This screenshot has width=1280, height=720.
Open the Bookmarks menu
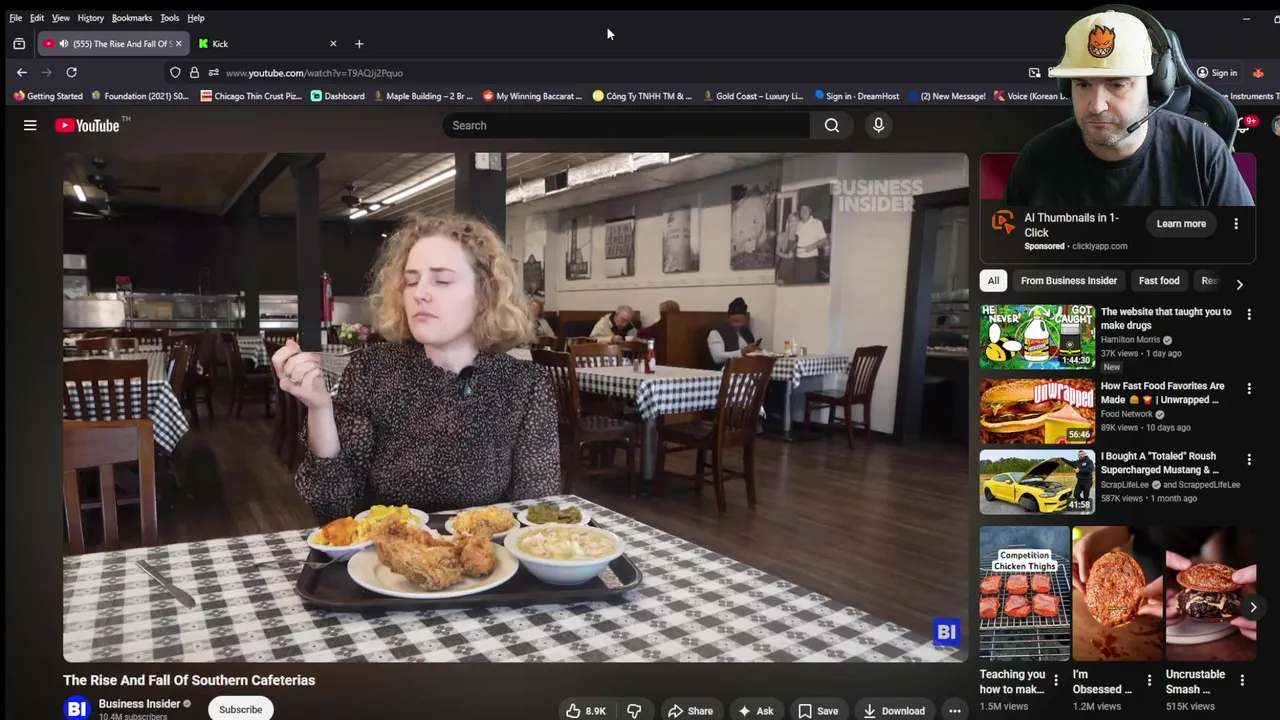132,18
